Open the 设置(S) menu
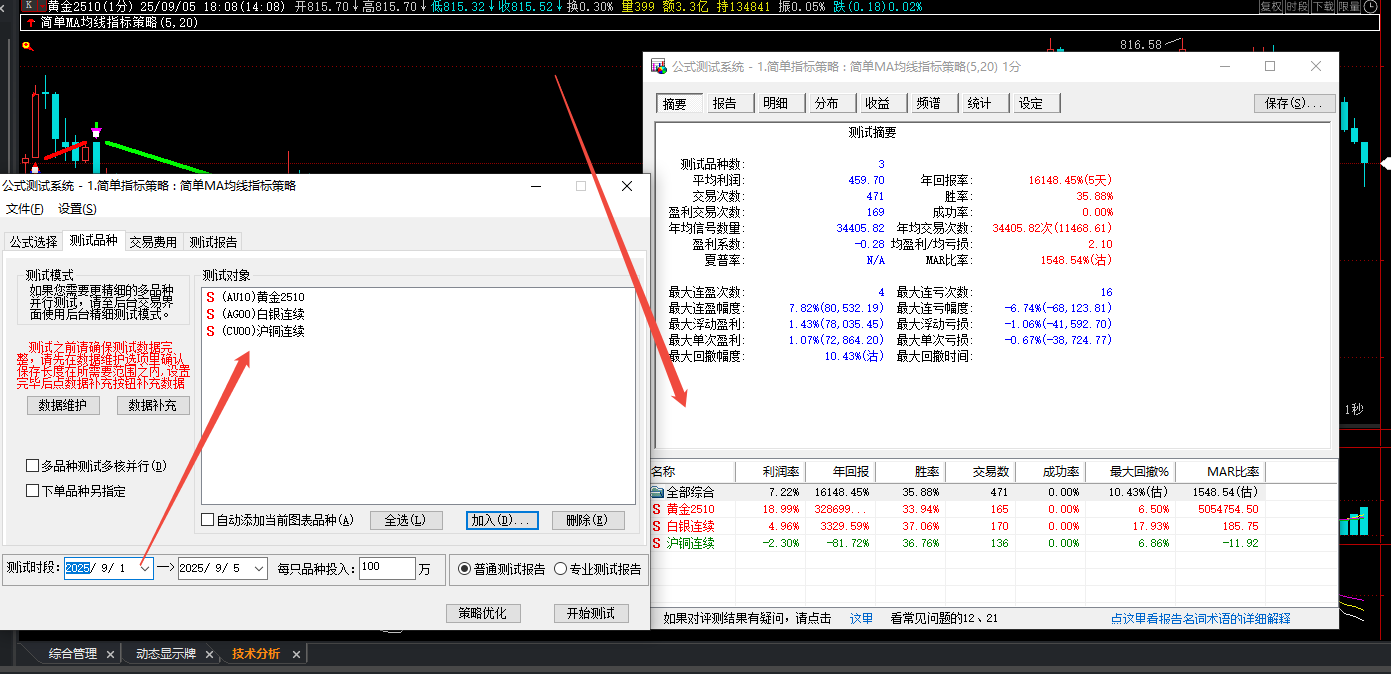Screen dimensions: 1391x674 coord(77,209)
